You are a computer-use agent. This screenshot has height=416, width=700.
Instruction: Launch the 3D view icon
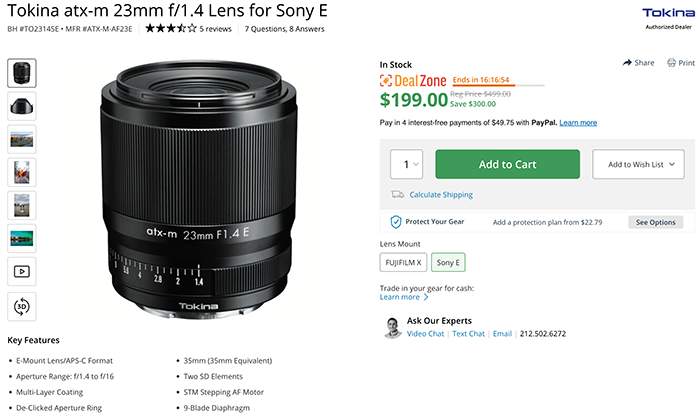21,306
